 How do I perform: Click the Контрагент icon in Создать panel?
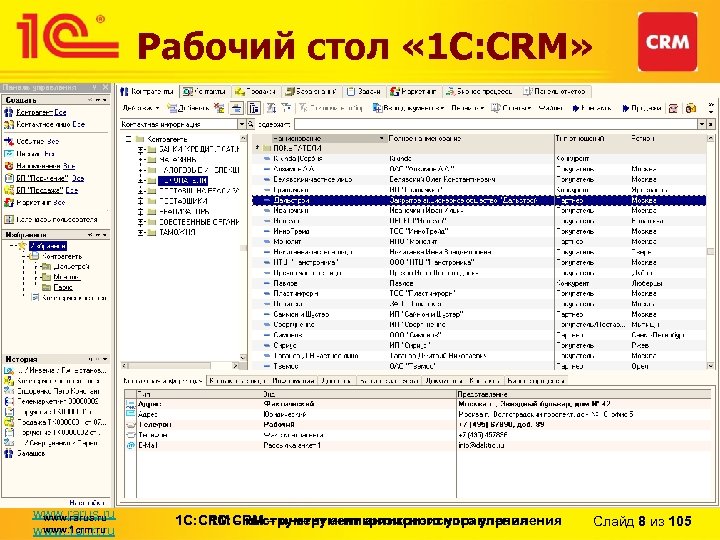coord(9,112)
